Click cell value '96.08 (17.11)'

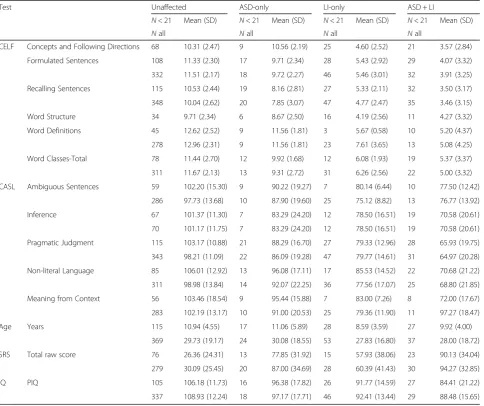pyautogui.click(x=291, y=271)
